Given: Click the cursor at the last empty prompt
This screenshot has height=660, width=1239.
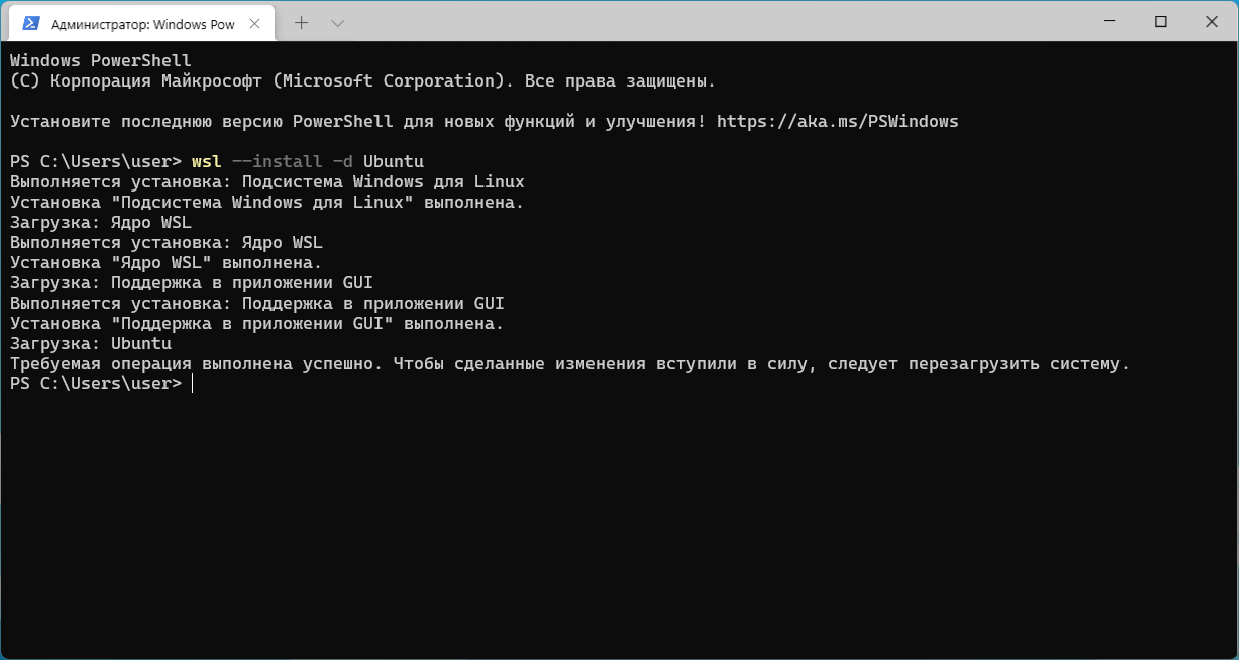Looking at the screenshot, I should click(192, 384).
